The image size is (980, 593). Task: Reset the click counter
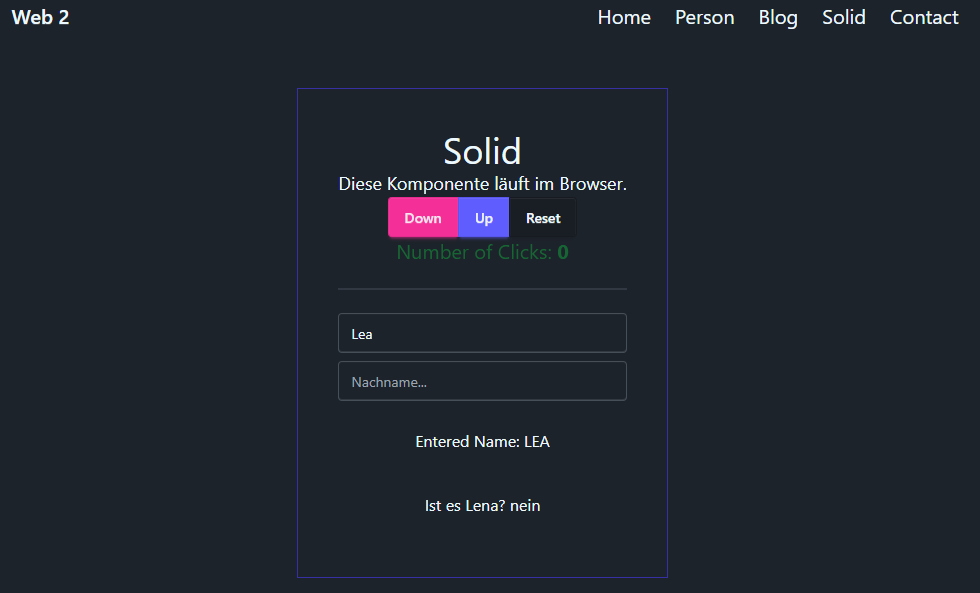543,218
